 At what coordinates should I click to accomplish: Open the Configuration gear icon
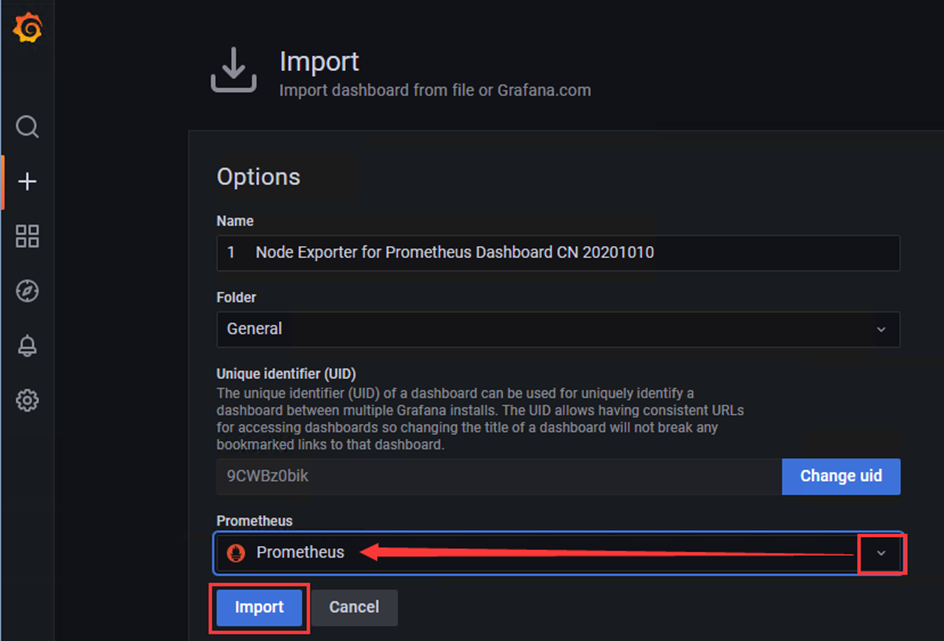(x=27, y=400)
